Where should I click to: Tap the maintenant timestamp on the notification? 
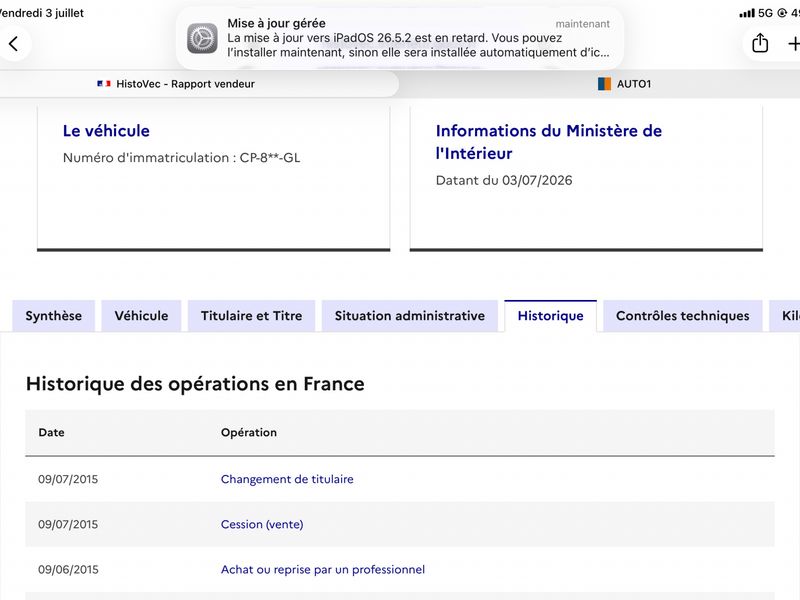click(x=583, y=24)
